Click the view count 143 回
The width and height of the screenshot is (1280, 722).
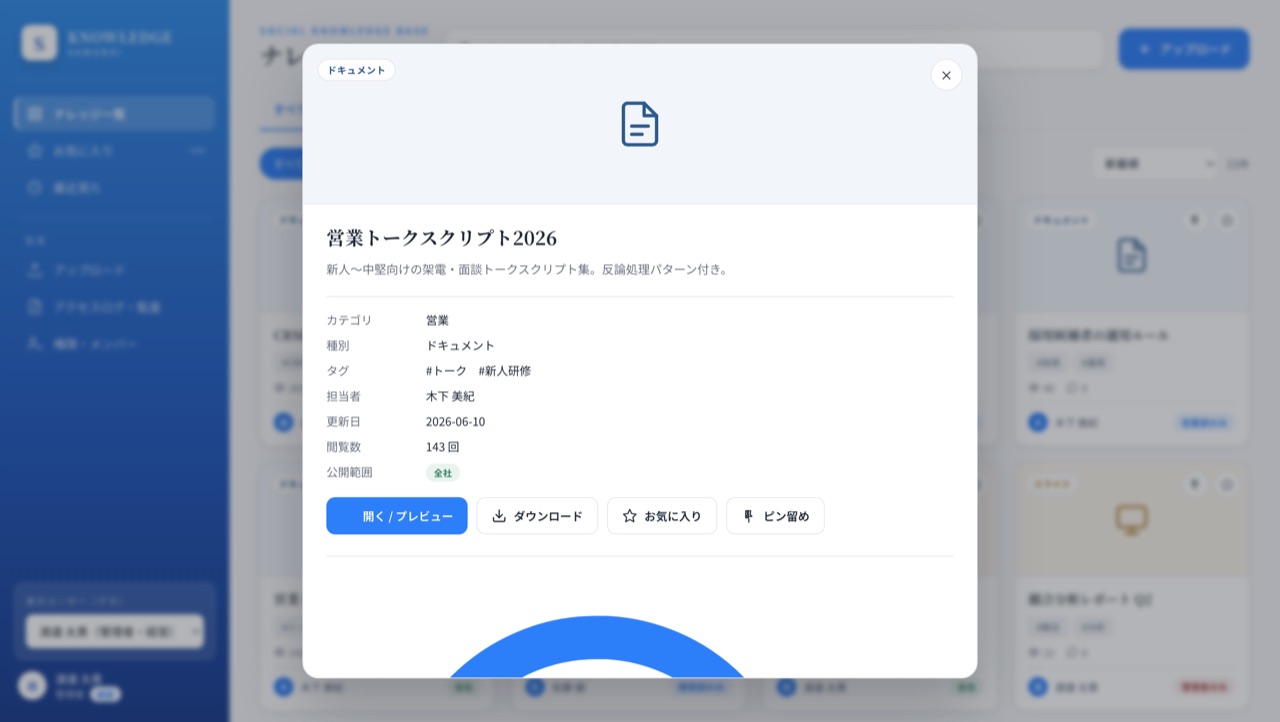(442, 447)
